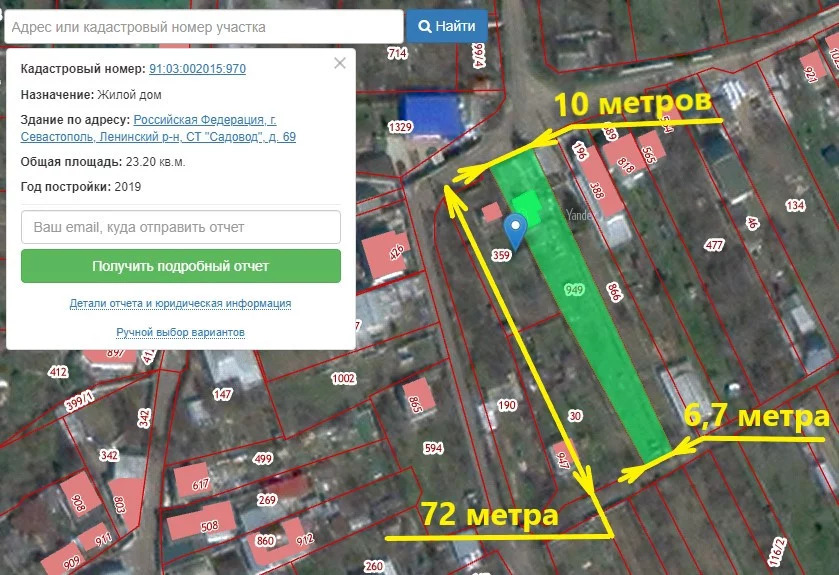Focus the address or cadastral number search field
The width and height of the screenshot is (839, 575).
tap(203, 27)
